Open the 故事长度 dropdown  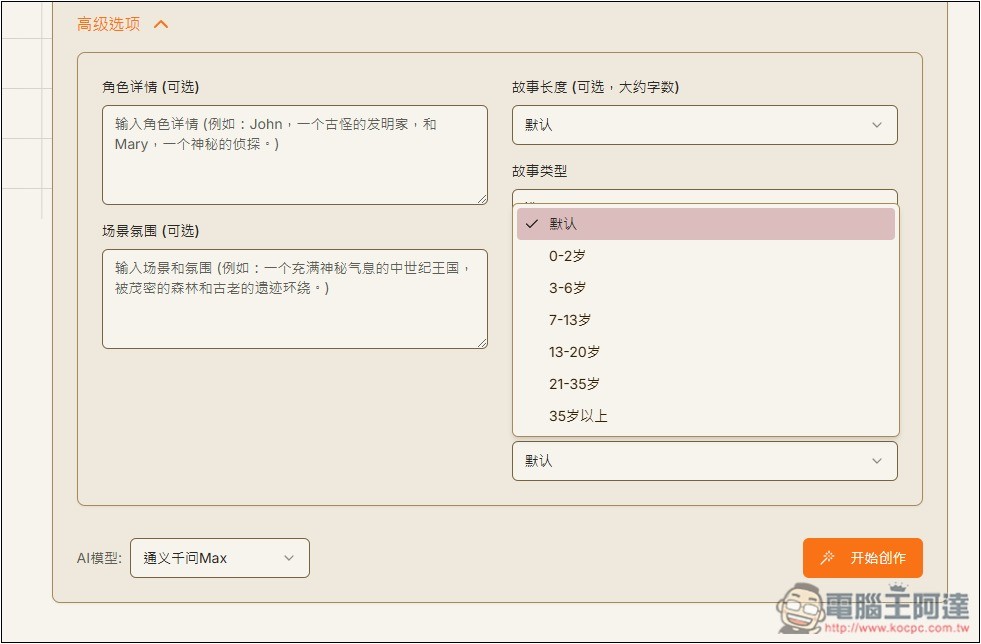(x=704, y=125)
